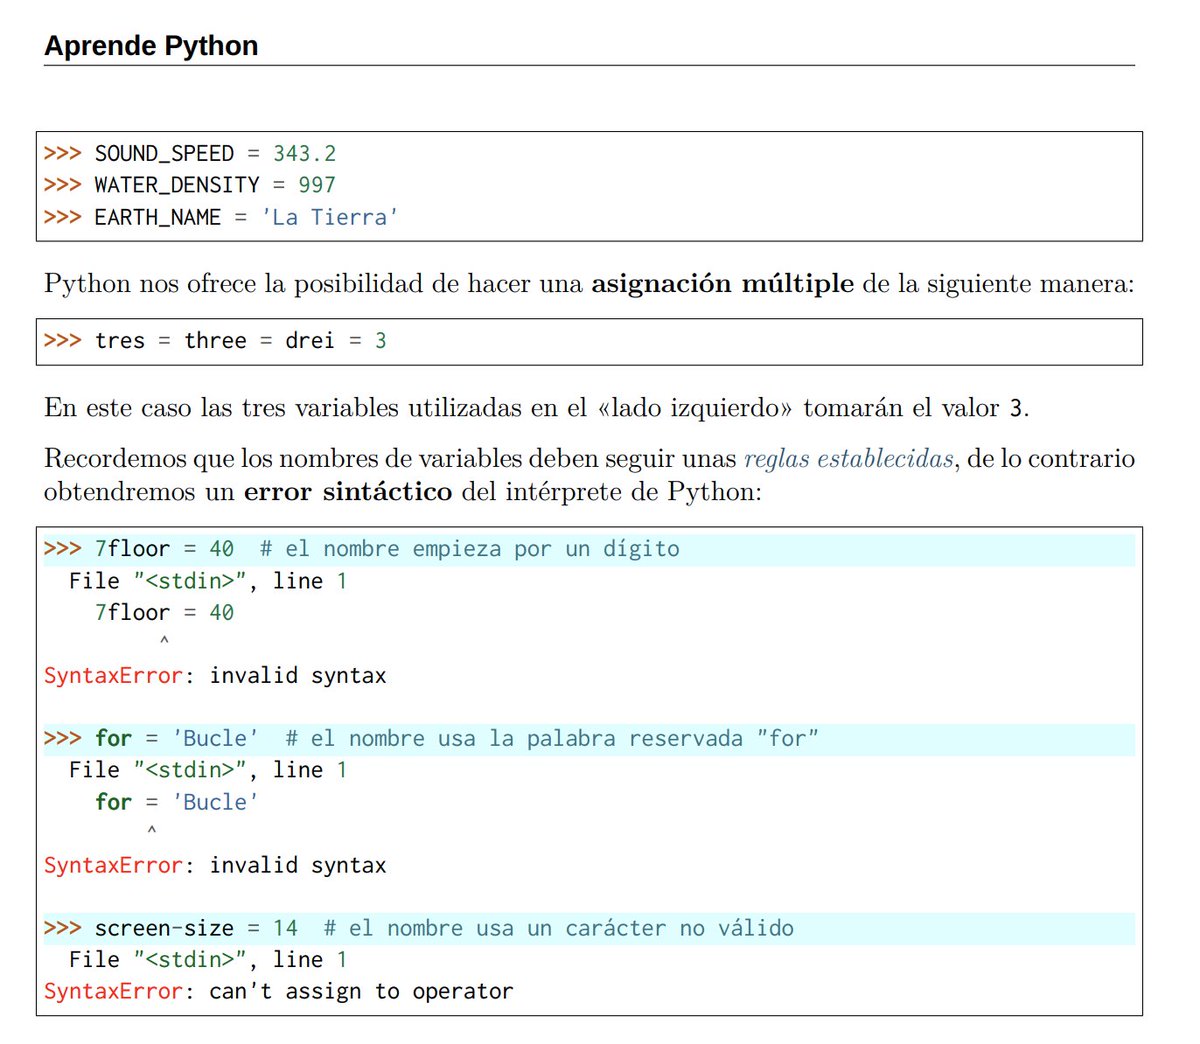Click the SOUND_SPEED = 343.2 code line

[x=190, y=154]
